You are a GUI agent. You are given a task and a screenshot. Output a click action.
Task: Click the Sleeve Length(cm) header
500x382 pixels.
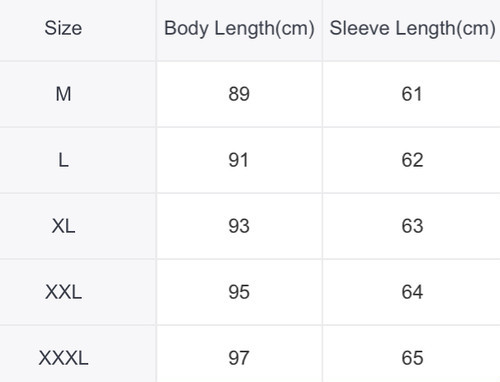(x=412, y=29)
